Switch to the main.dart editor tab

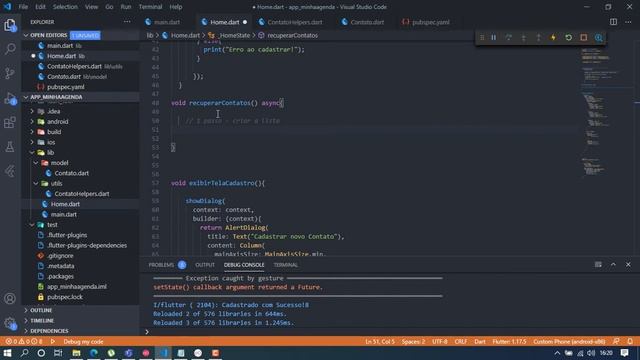167,22
